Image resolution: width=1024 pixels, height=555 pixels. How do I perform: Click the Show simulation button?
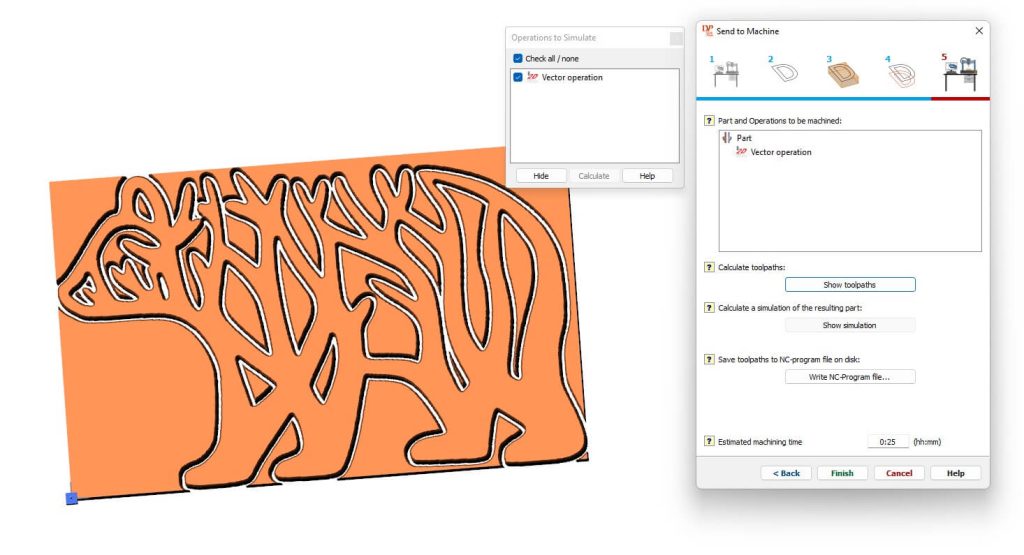(x=849, y=325)
